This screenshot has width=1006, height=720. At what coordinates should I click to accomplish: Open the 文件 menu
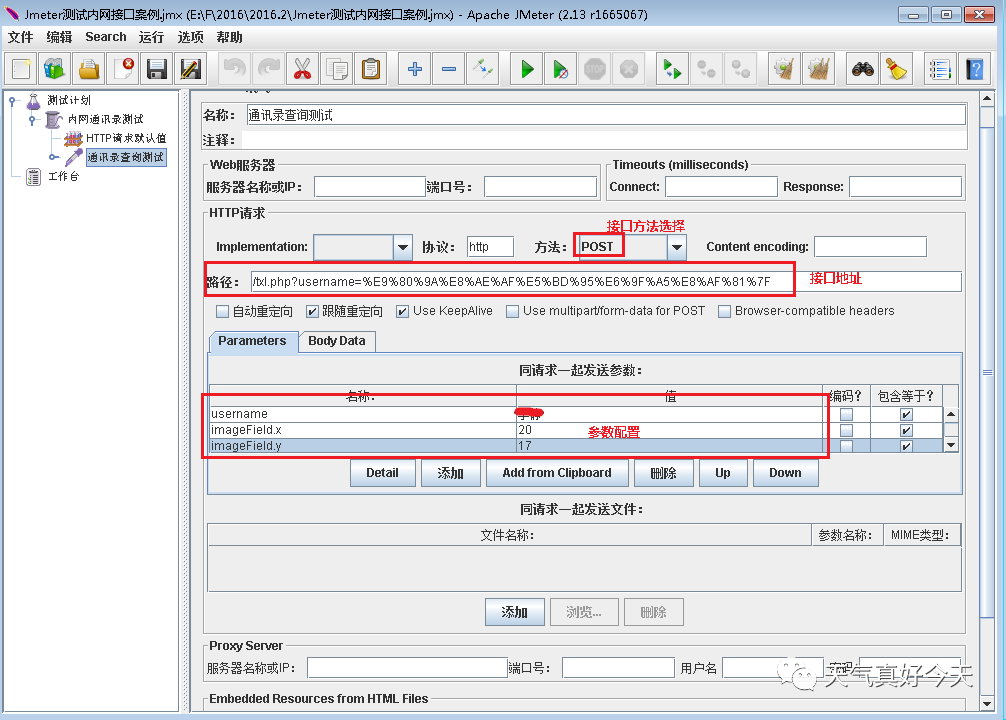coord(21,37)
